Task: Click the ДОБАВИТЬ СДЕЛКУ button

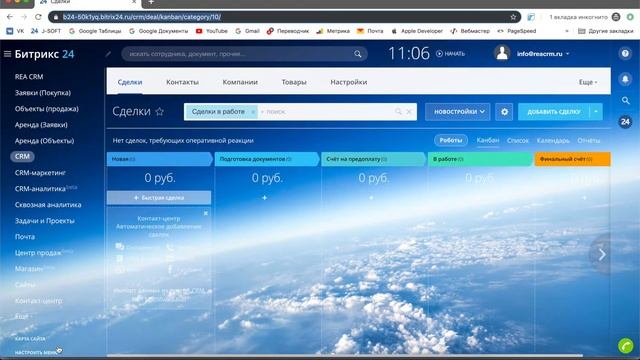Action: (553, 111)
